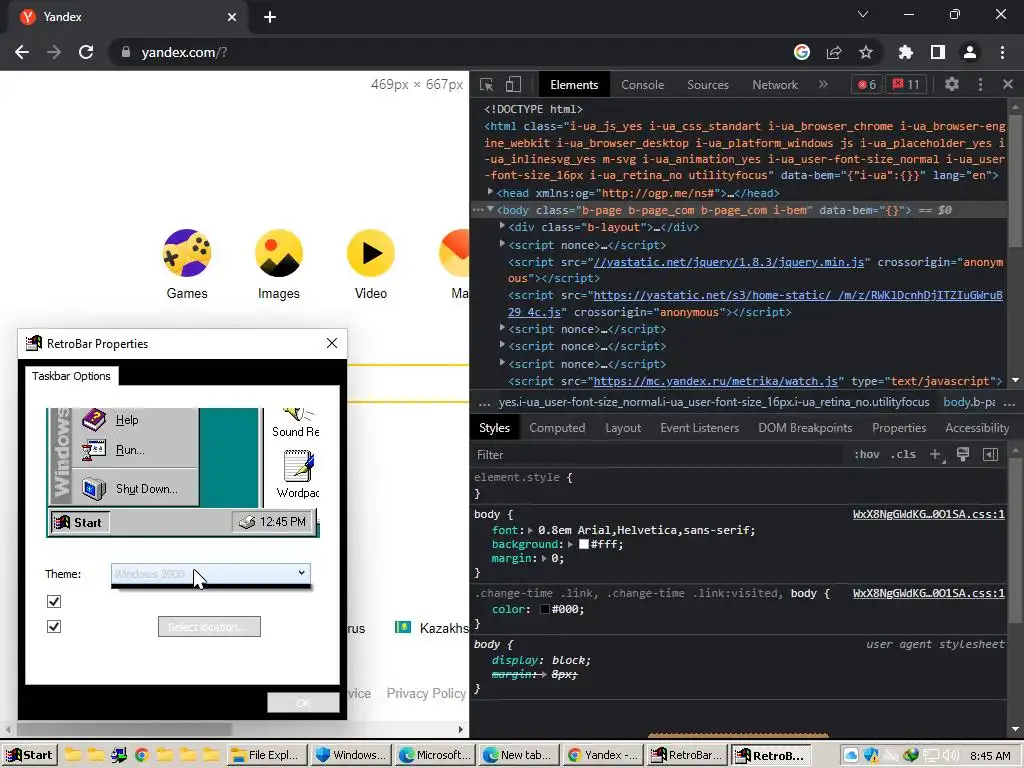Expand the head element node
Screen dimensions: 1024x768
point(490,192)
